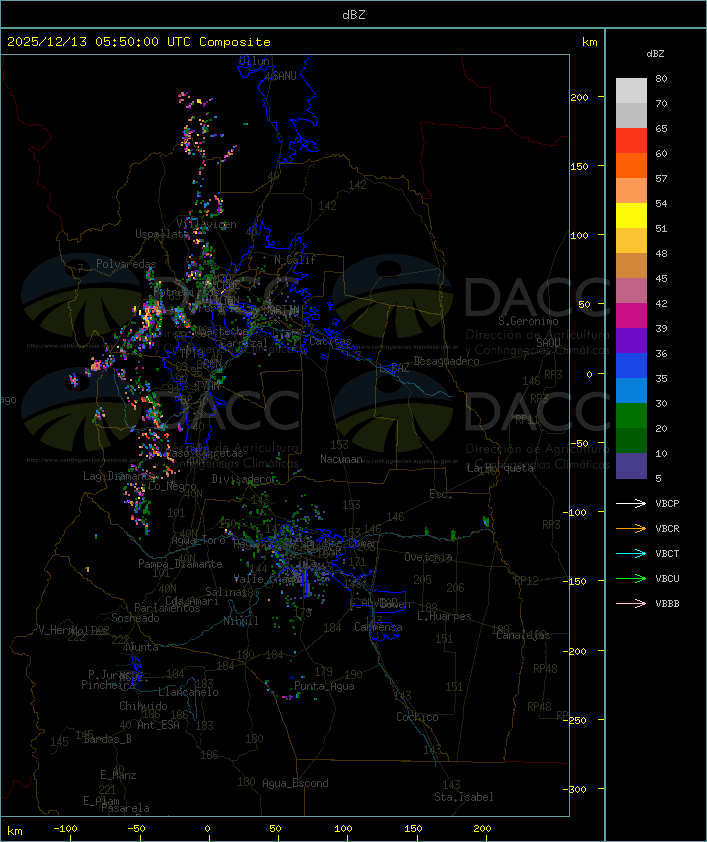Select the dark green 10 dBZ swatch

[x=631, y=441]
